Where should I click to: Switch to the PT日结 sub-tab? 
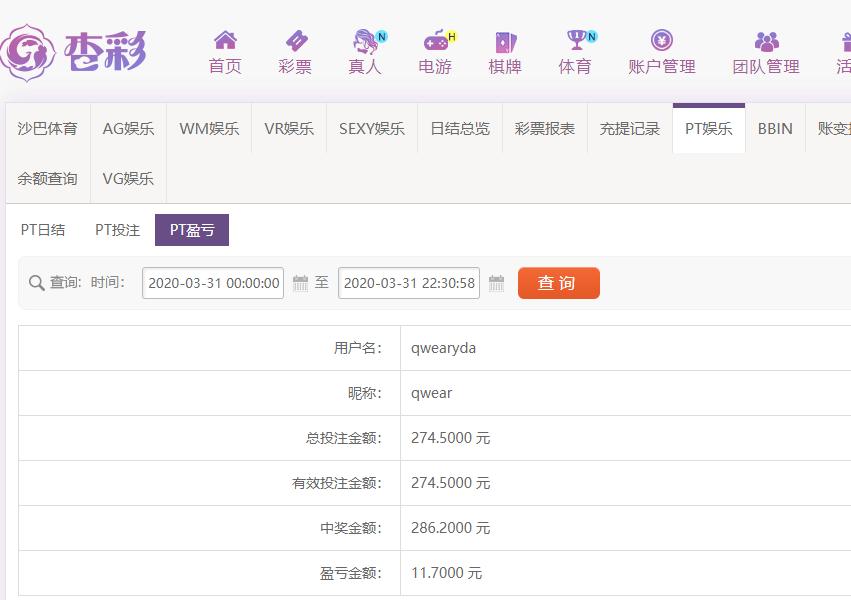point(43,230)
